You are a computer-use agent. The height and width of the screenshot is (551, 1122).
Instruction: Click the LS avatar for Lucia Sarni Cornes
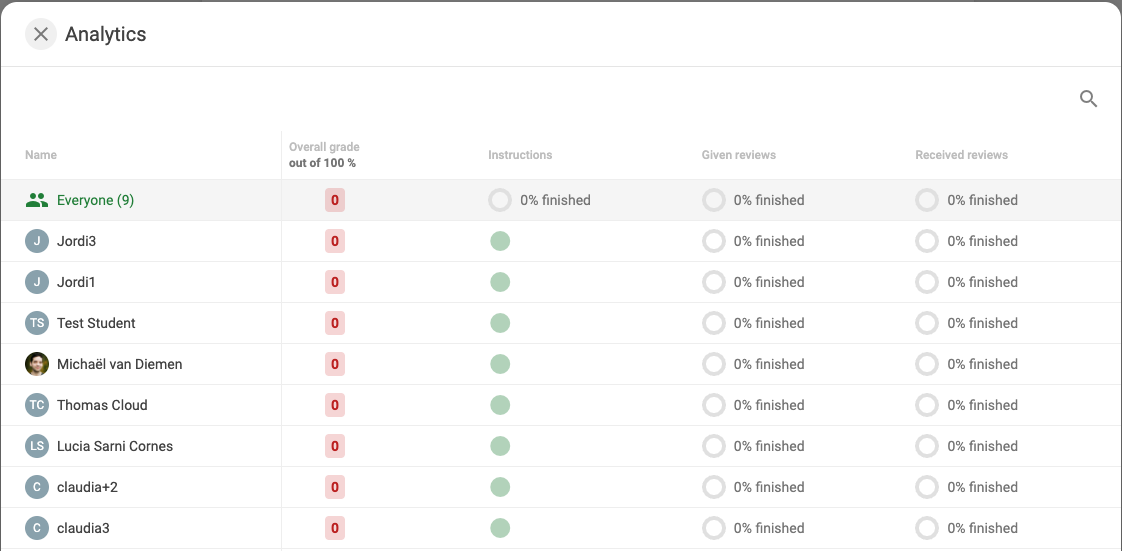coord(37,446)
